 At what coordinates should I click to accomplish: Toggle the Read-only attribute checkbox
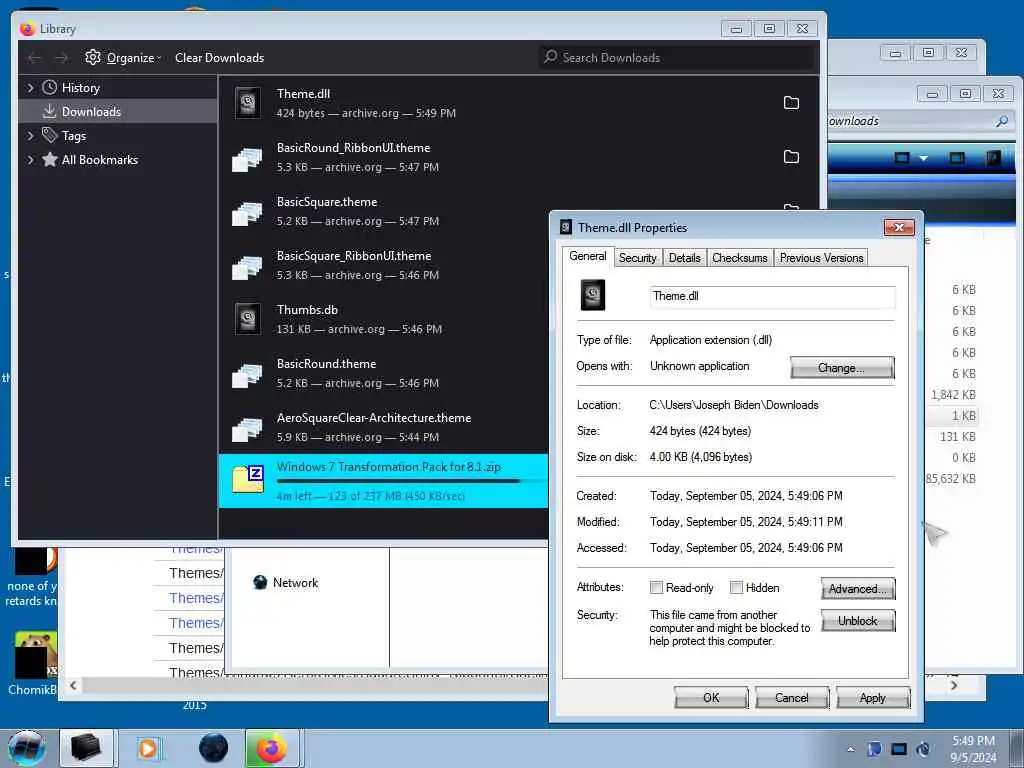click(x=656, y=587)
